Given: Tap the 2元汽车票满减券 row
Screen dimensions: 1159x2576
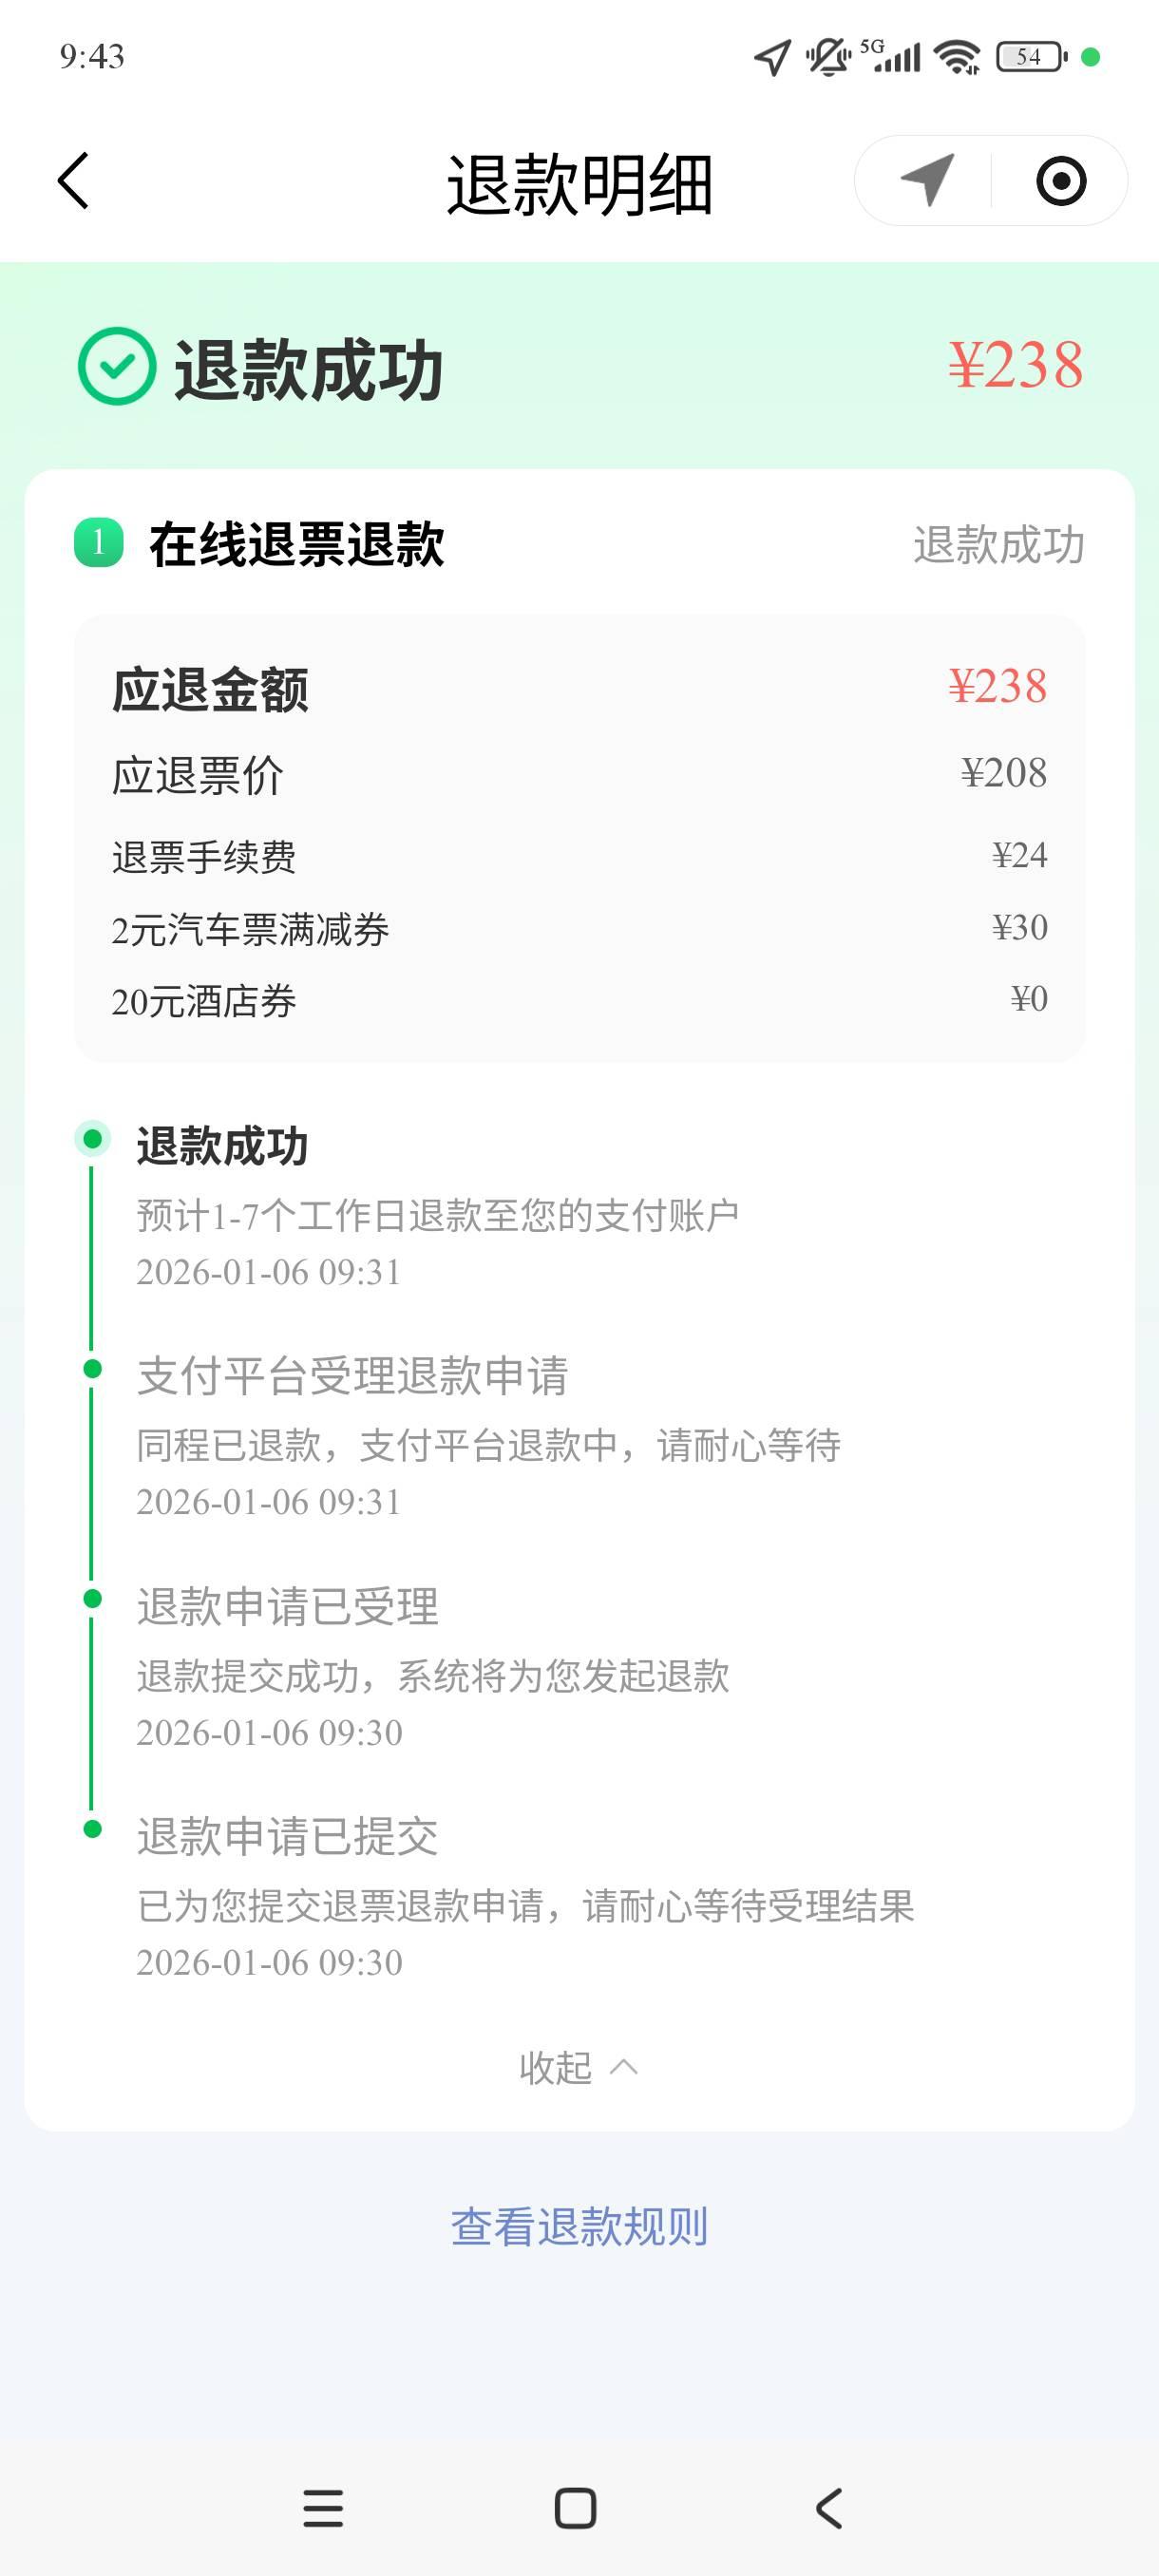Looking at the screenshot, I should point(579,929).
